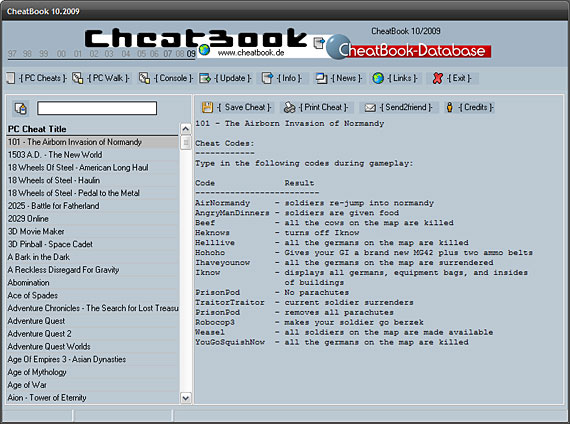Open the PC Walk section
The image size is (570, 424).
point(108,78)
